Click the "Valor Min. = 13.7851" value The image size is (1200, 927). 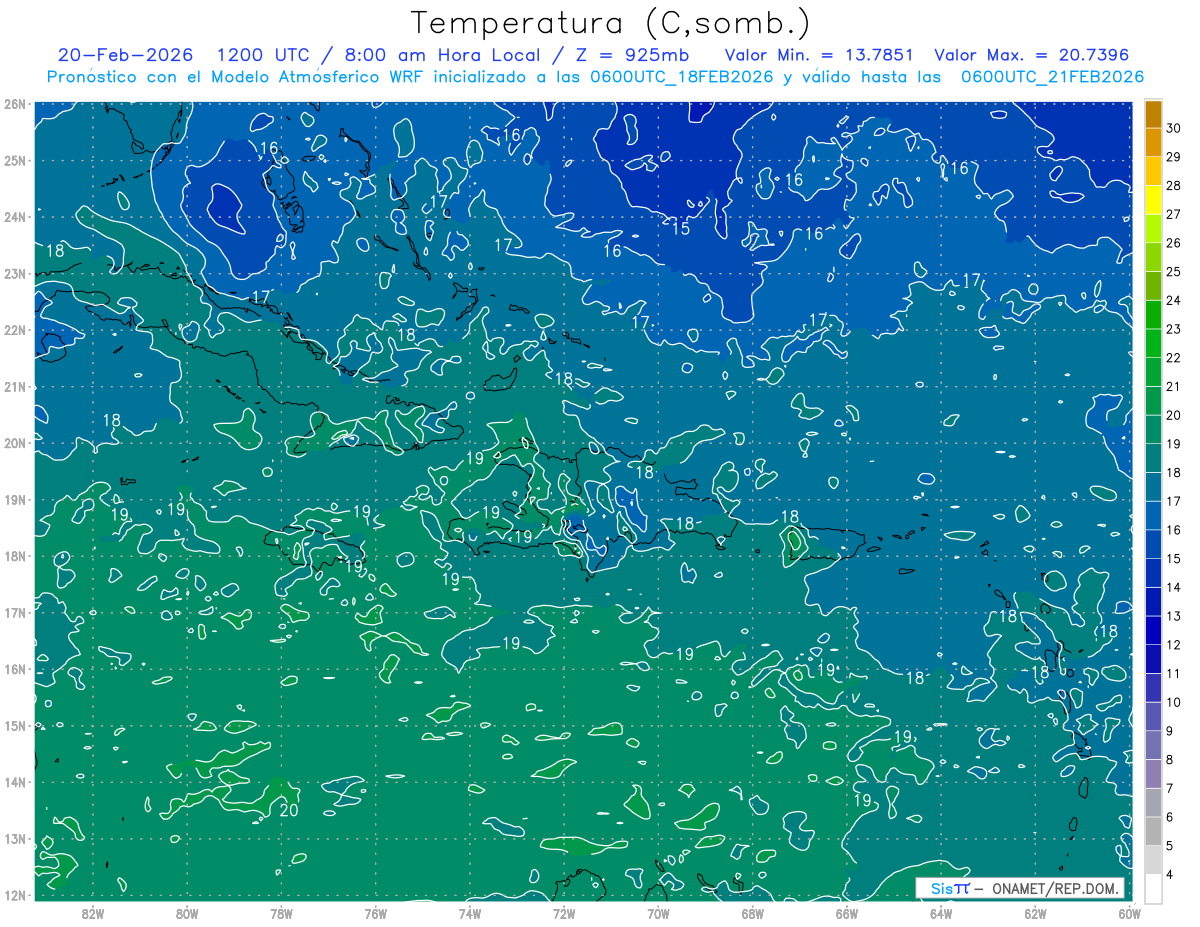pyautogui.click(x=819, y=55)
